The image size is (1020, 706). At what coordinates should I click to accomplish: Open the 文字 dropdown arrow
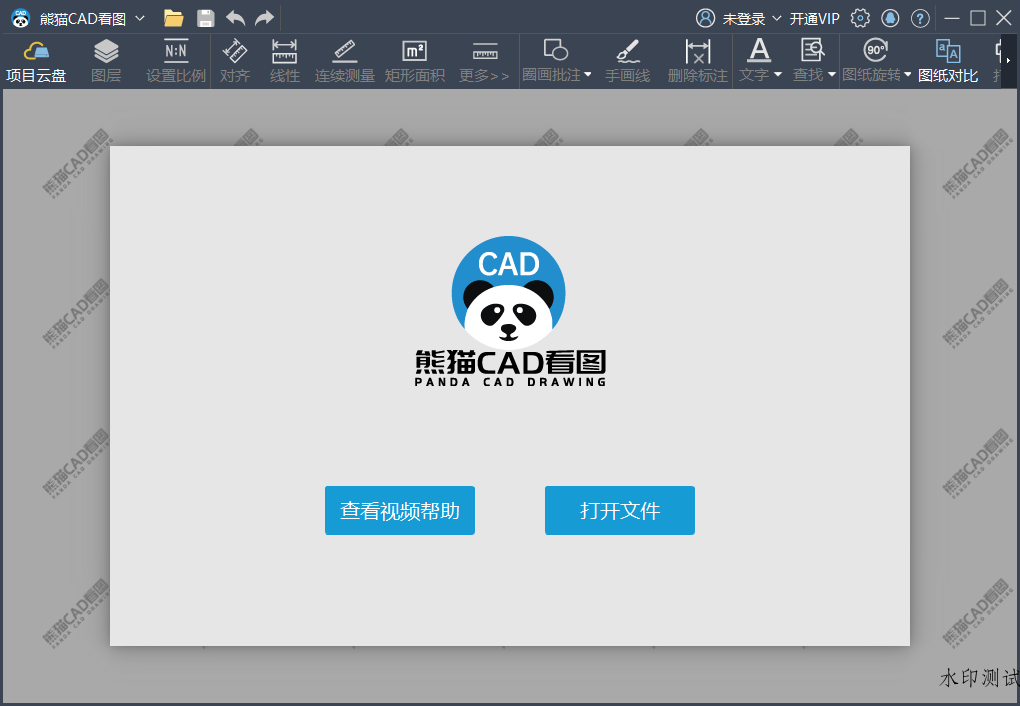(777, 75)
